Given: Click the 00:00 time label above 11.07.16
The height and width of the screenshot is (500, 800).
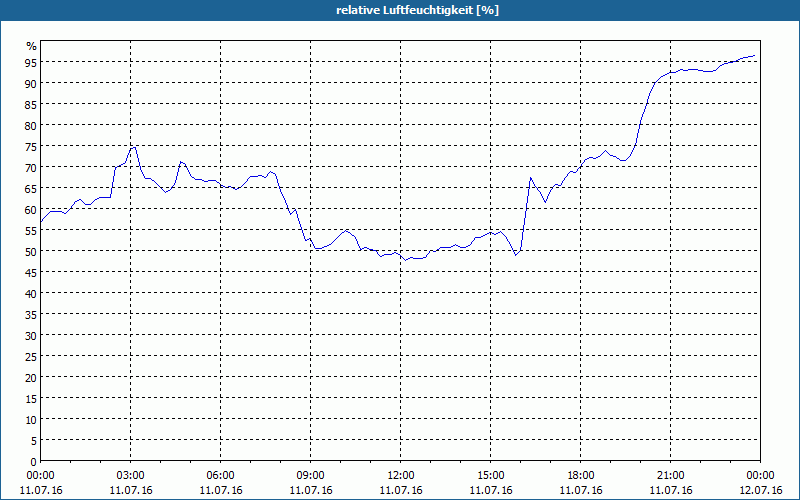Looking at the screenshot, I should point(40,476).
